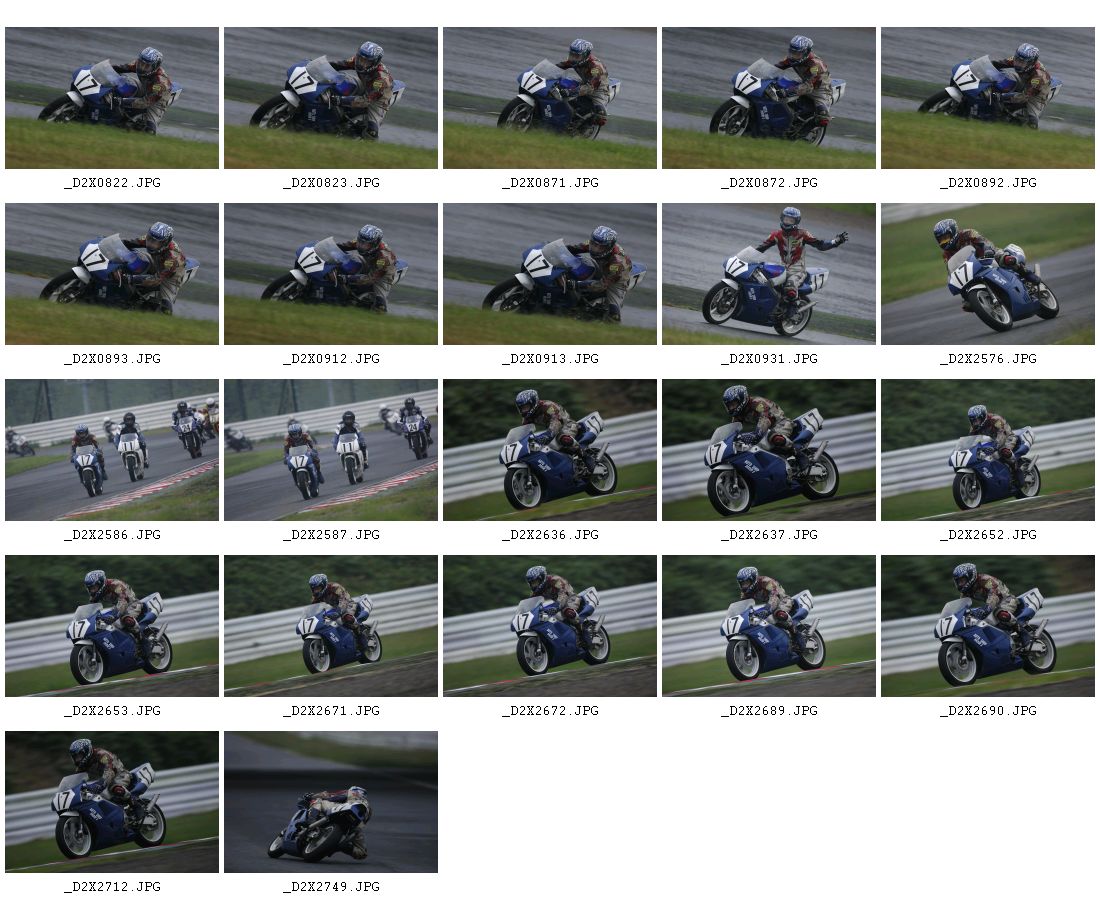Image resolution: width=1100 pixels, height=900 pixels.
Task: Click the _D2X0872.JPG thumbnail
Action: [x=769, y=98]
